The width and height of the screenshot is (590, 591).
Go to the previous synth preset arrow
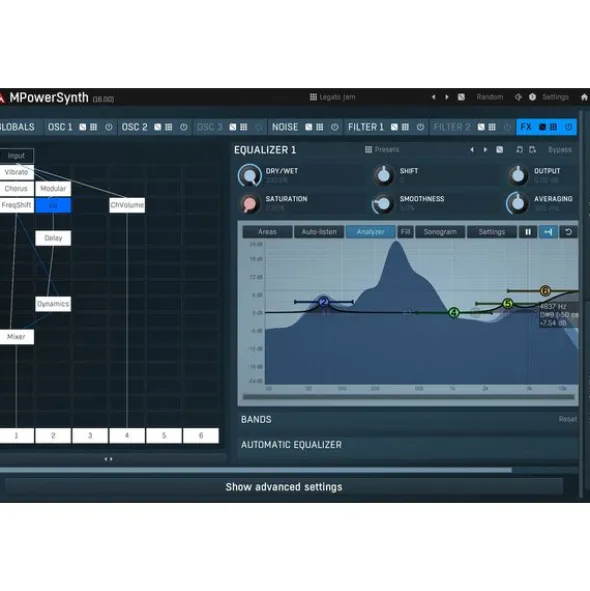tap(434, 97)
